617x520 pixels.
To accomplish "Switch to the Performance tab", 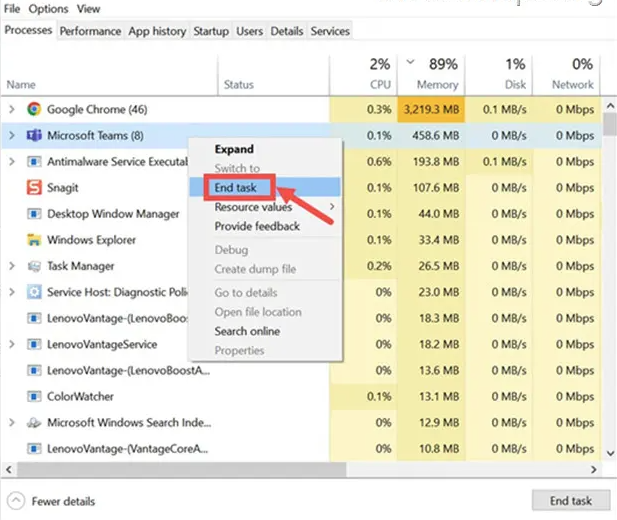I will [x=90, y=31].
